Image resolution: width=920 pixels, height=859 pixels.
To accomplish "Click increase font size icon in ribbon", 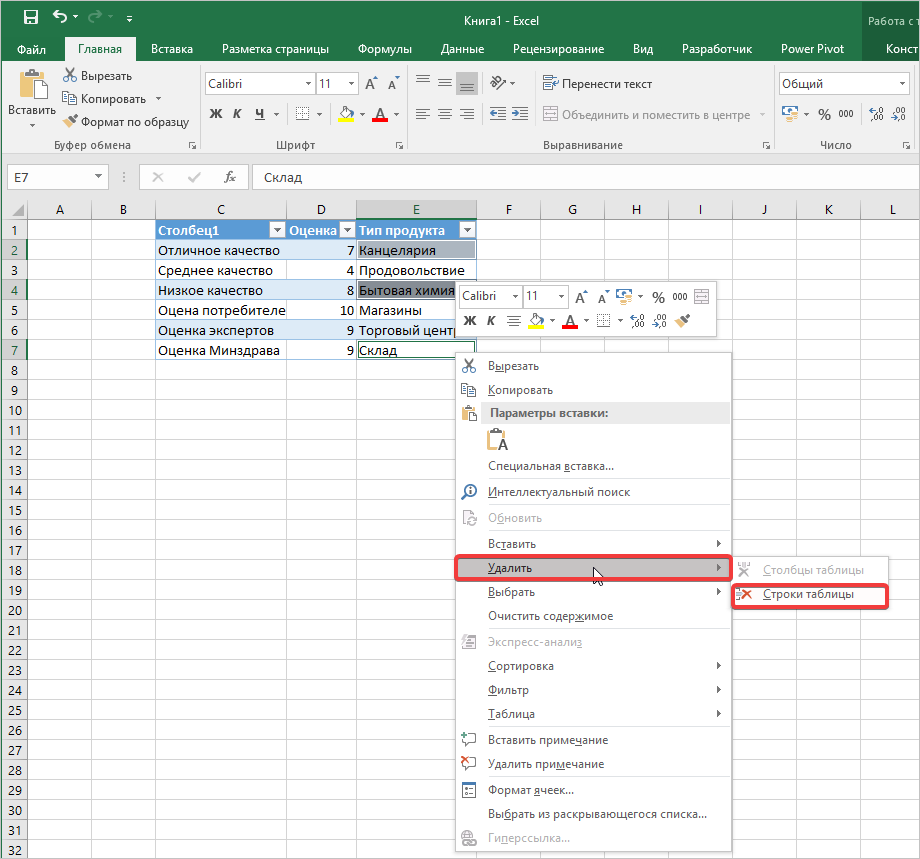I will click(371, 84).
